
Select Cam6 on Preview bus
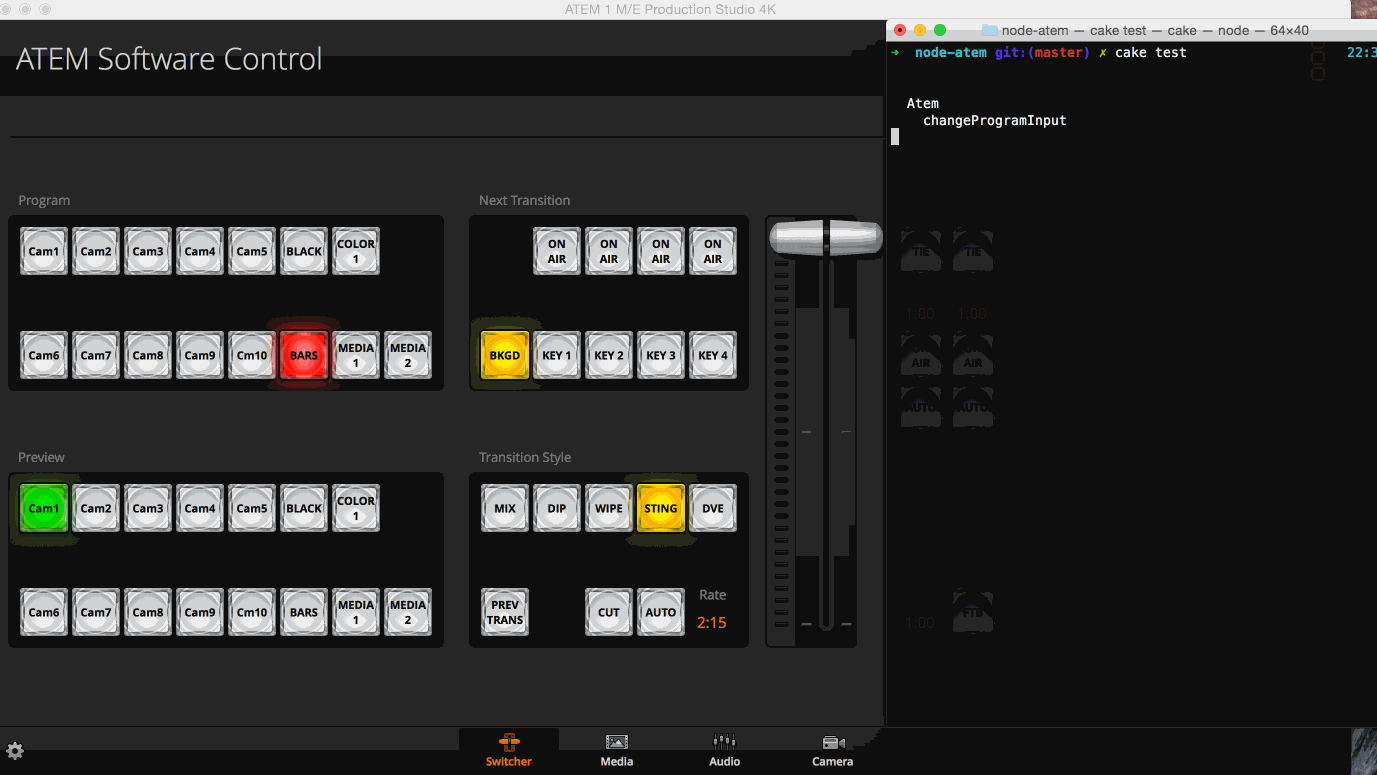pyautogui.click(x=44, y=612)
